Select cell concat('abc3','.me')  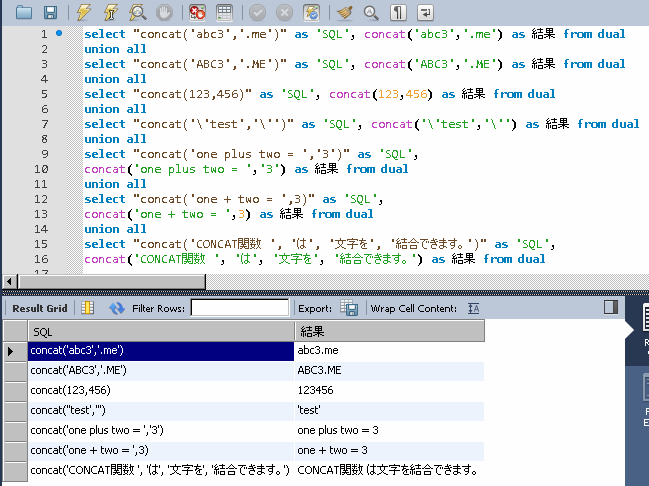coord(161,351)
